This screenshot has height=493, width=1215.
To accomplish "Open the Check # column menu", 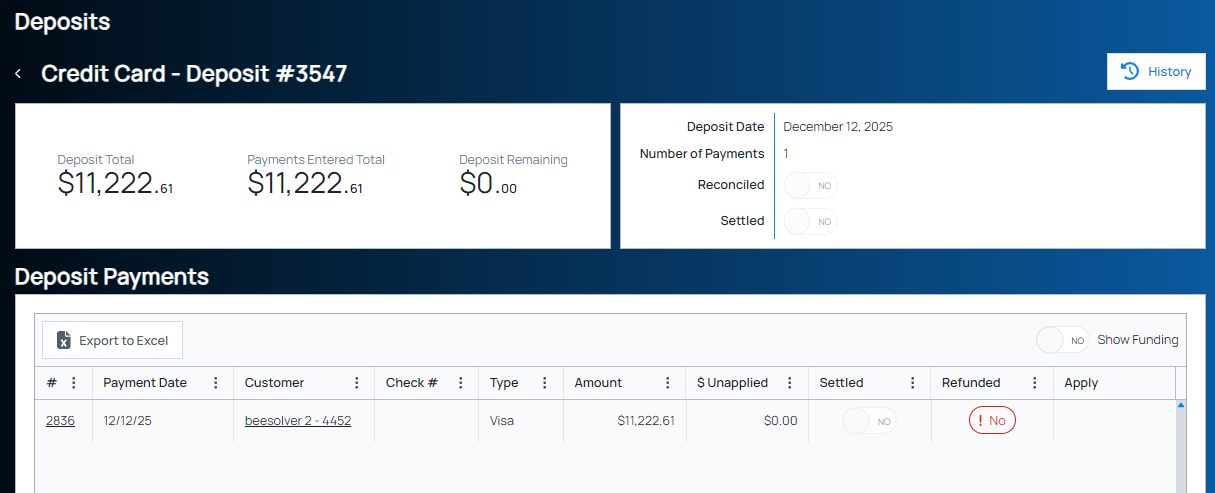I will 461,383.
